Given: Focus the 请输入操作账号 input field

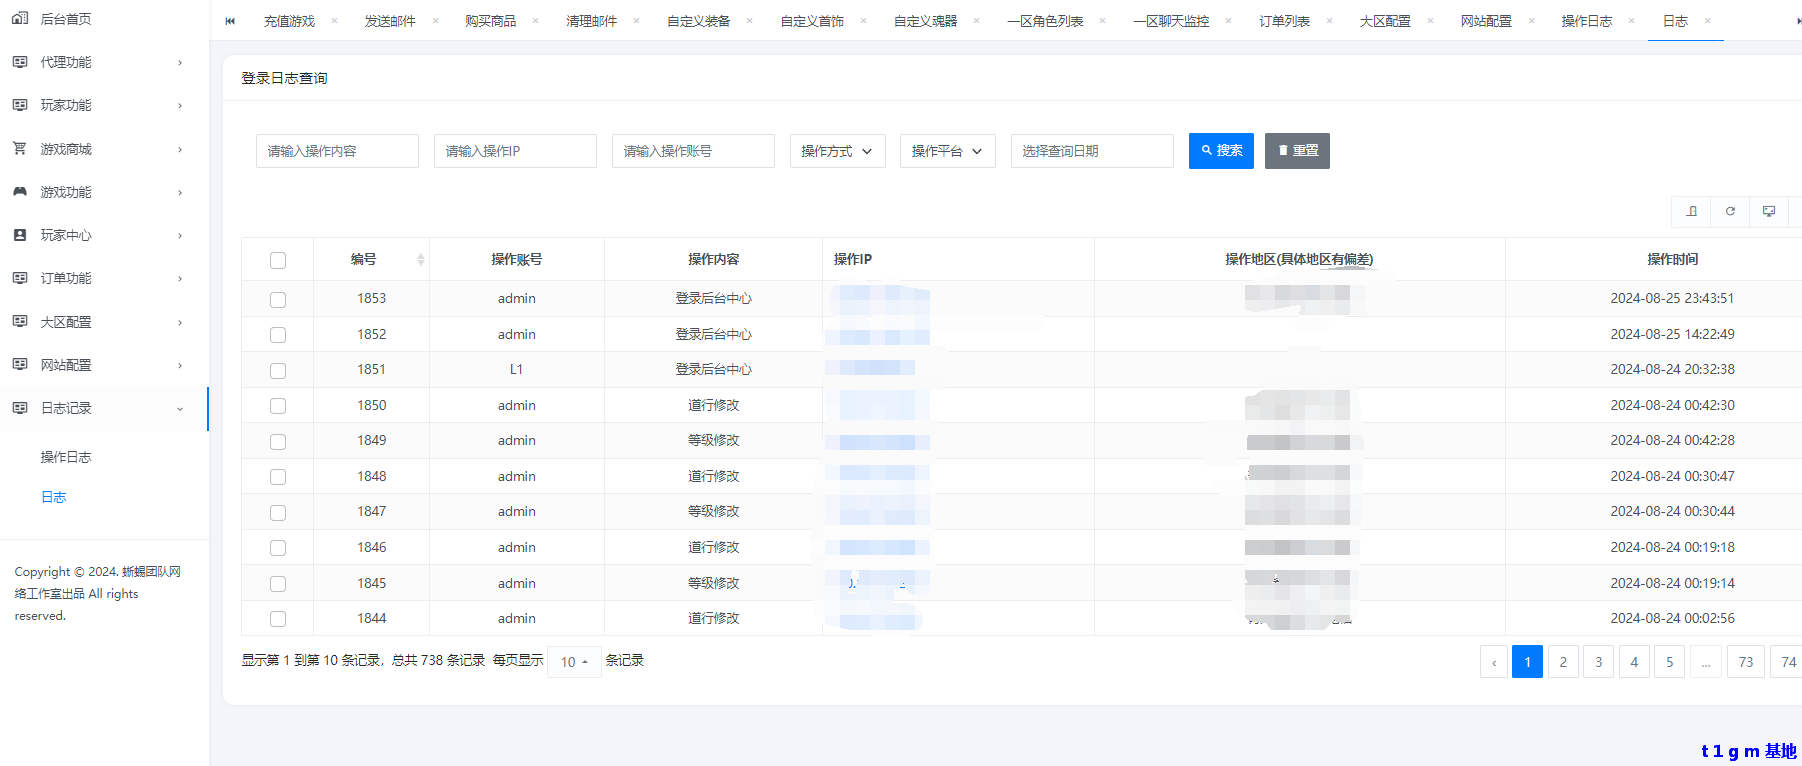Looking at the screenshot, I should click(693, 151).
